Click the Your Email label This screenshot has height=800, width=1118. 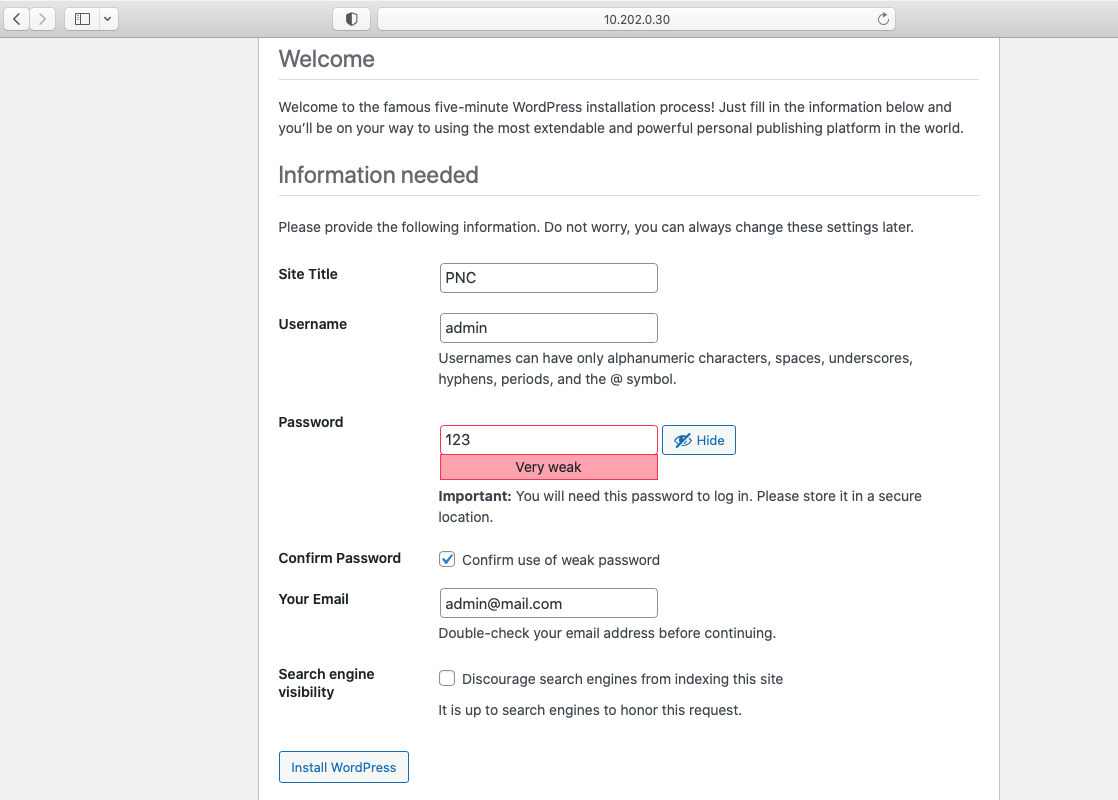[x=313, y=600]
